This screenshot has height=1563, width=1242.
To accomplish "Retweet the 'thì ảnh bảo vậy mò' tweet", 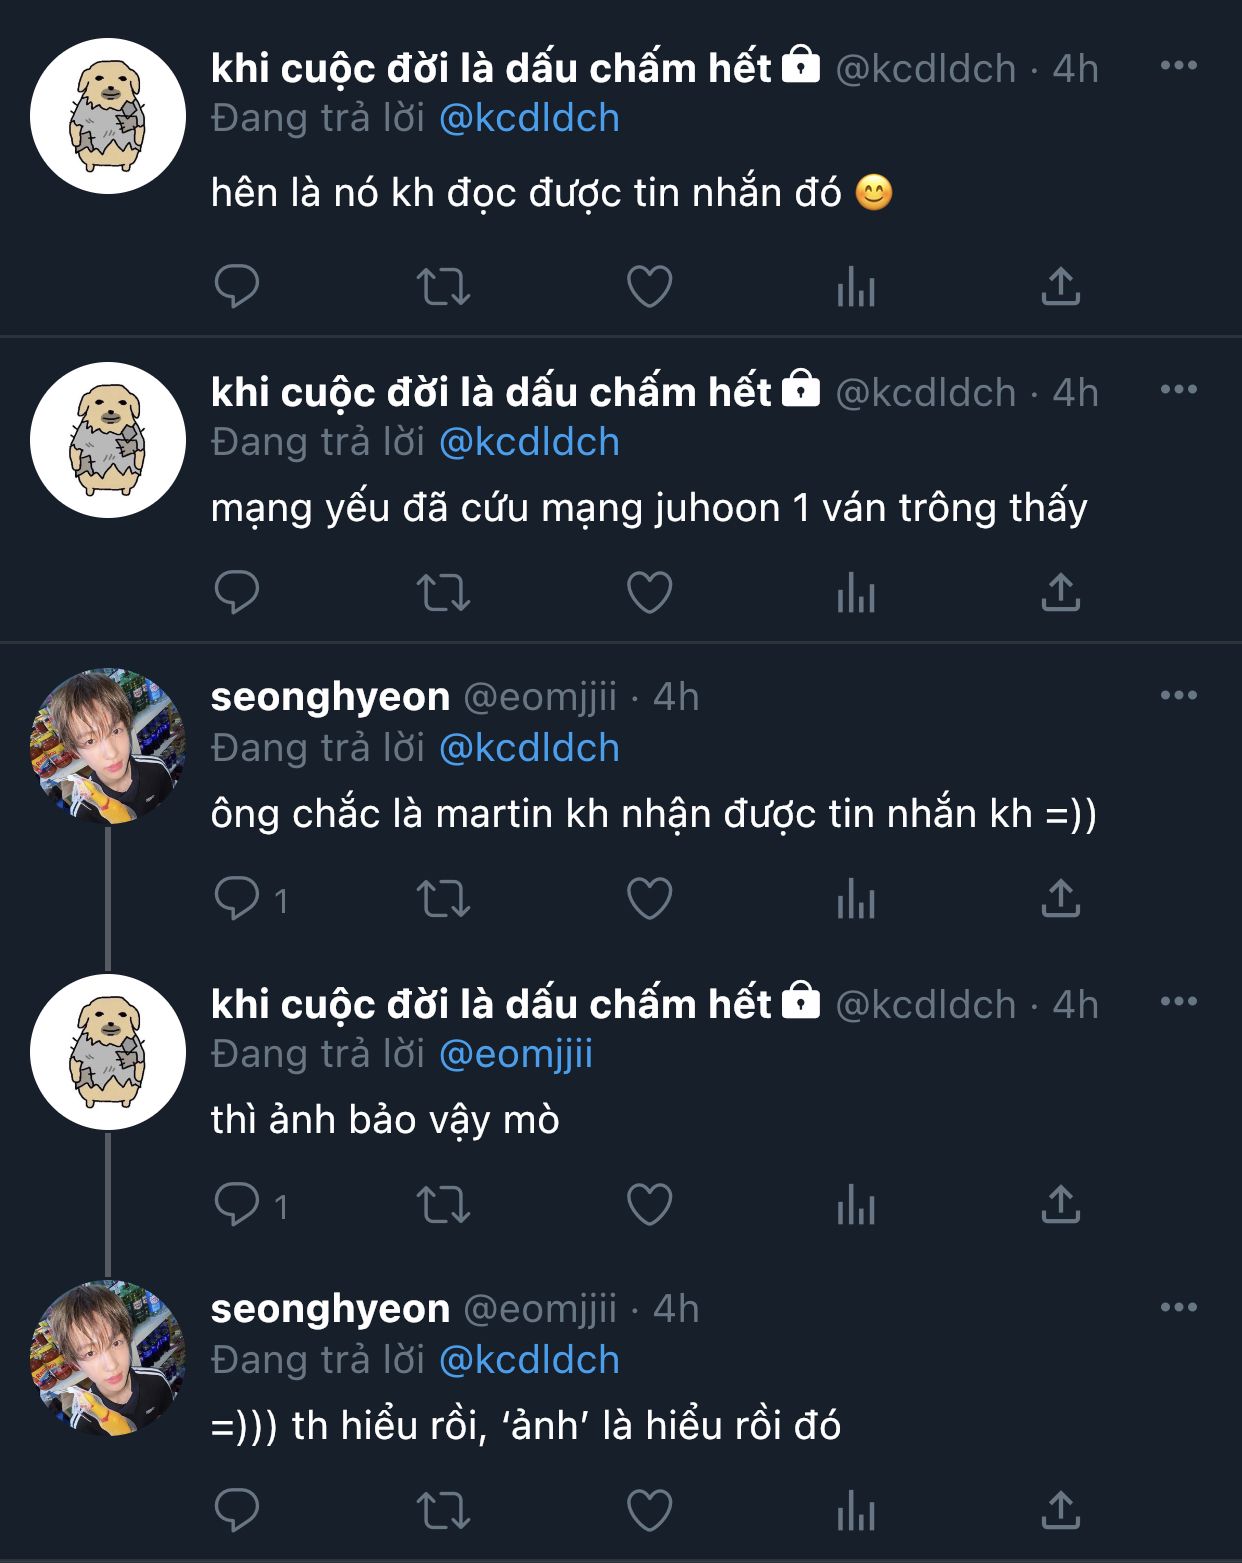I will (x=443, y=1205).
